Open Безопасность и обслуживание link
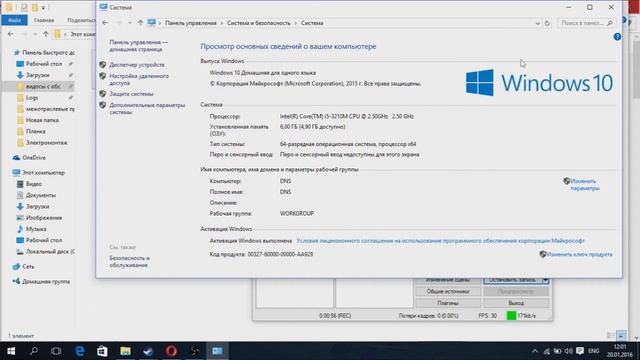 coord(129,261)
